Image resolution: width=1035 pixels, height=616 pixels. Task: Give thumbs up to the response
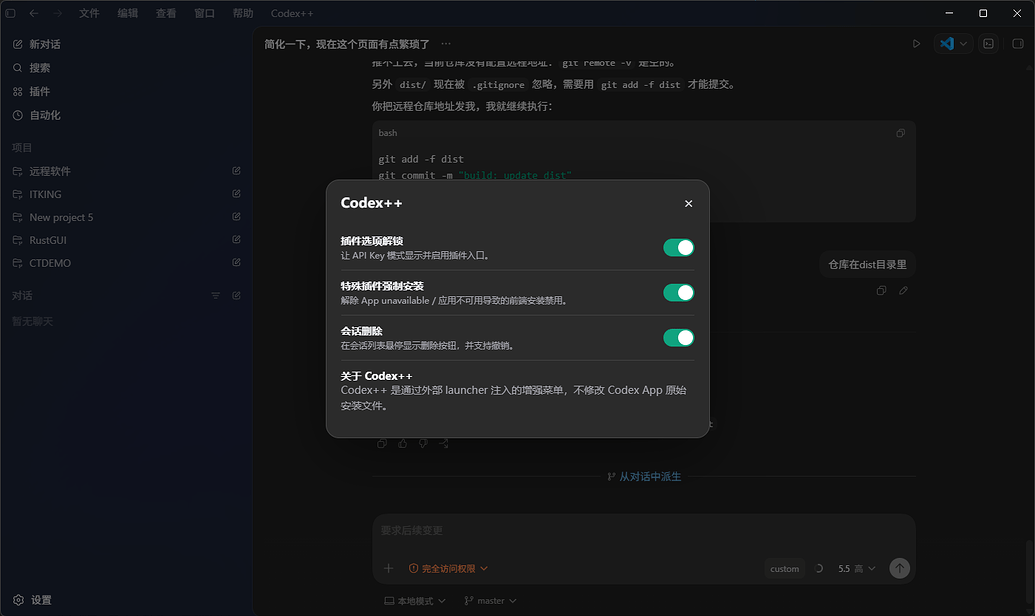pyautogui.click(x=403, y=444)
